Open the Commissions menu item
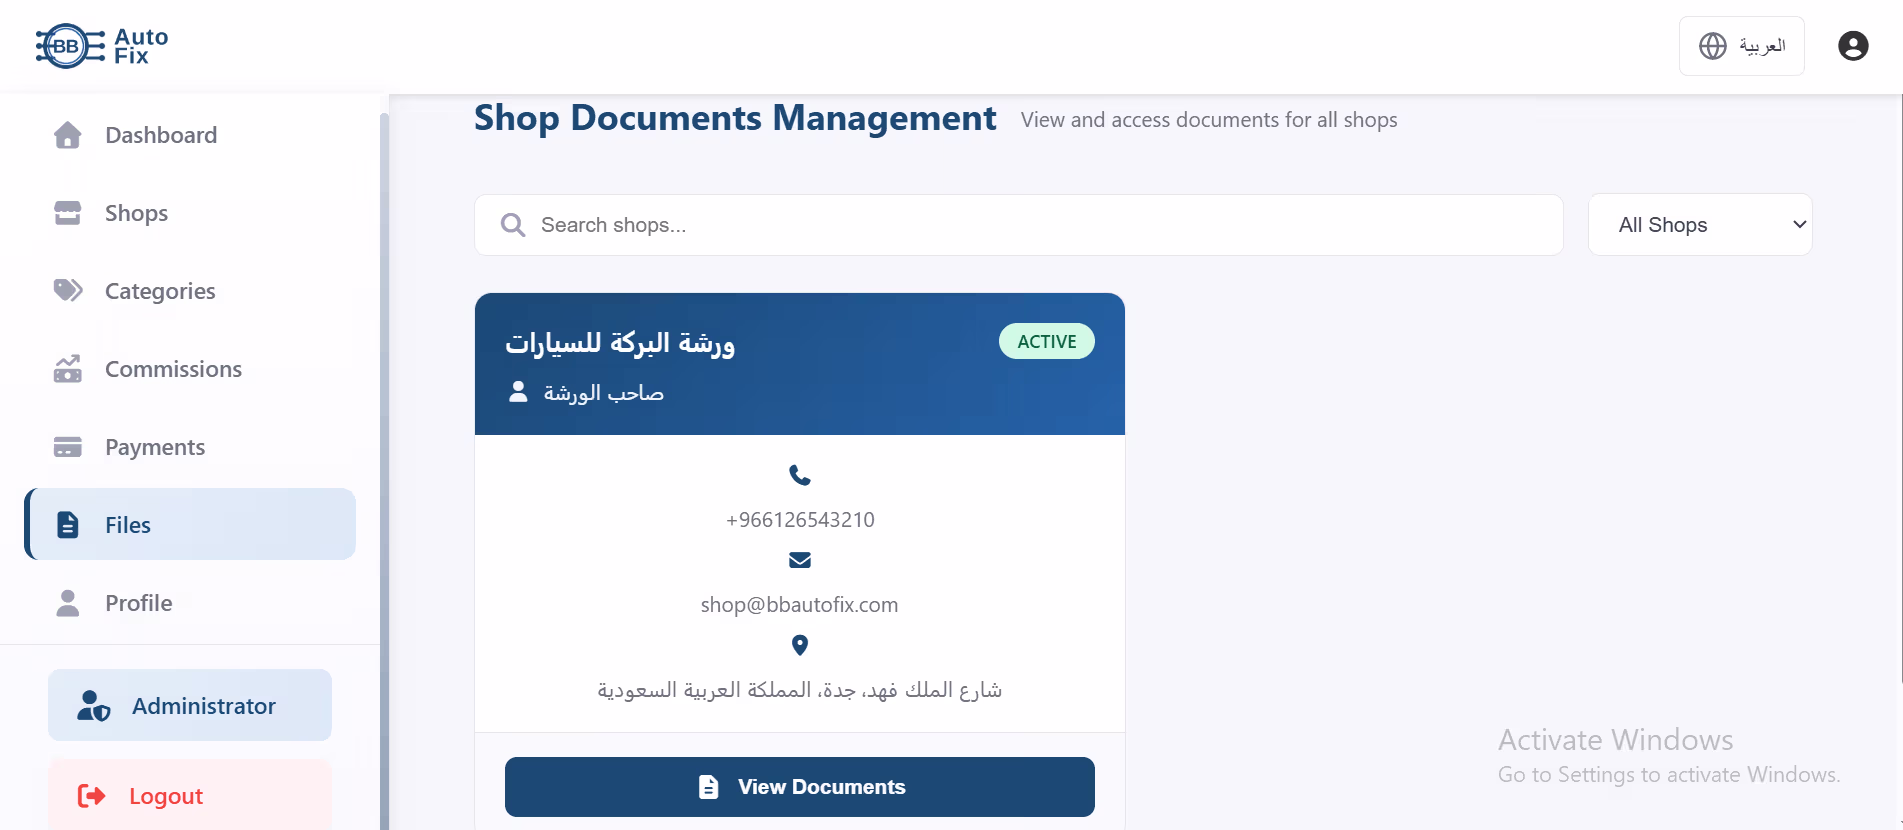This screenshot has height=830, width=1903. tap(190, 369)
